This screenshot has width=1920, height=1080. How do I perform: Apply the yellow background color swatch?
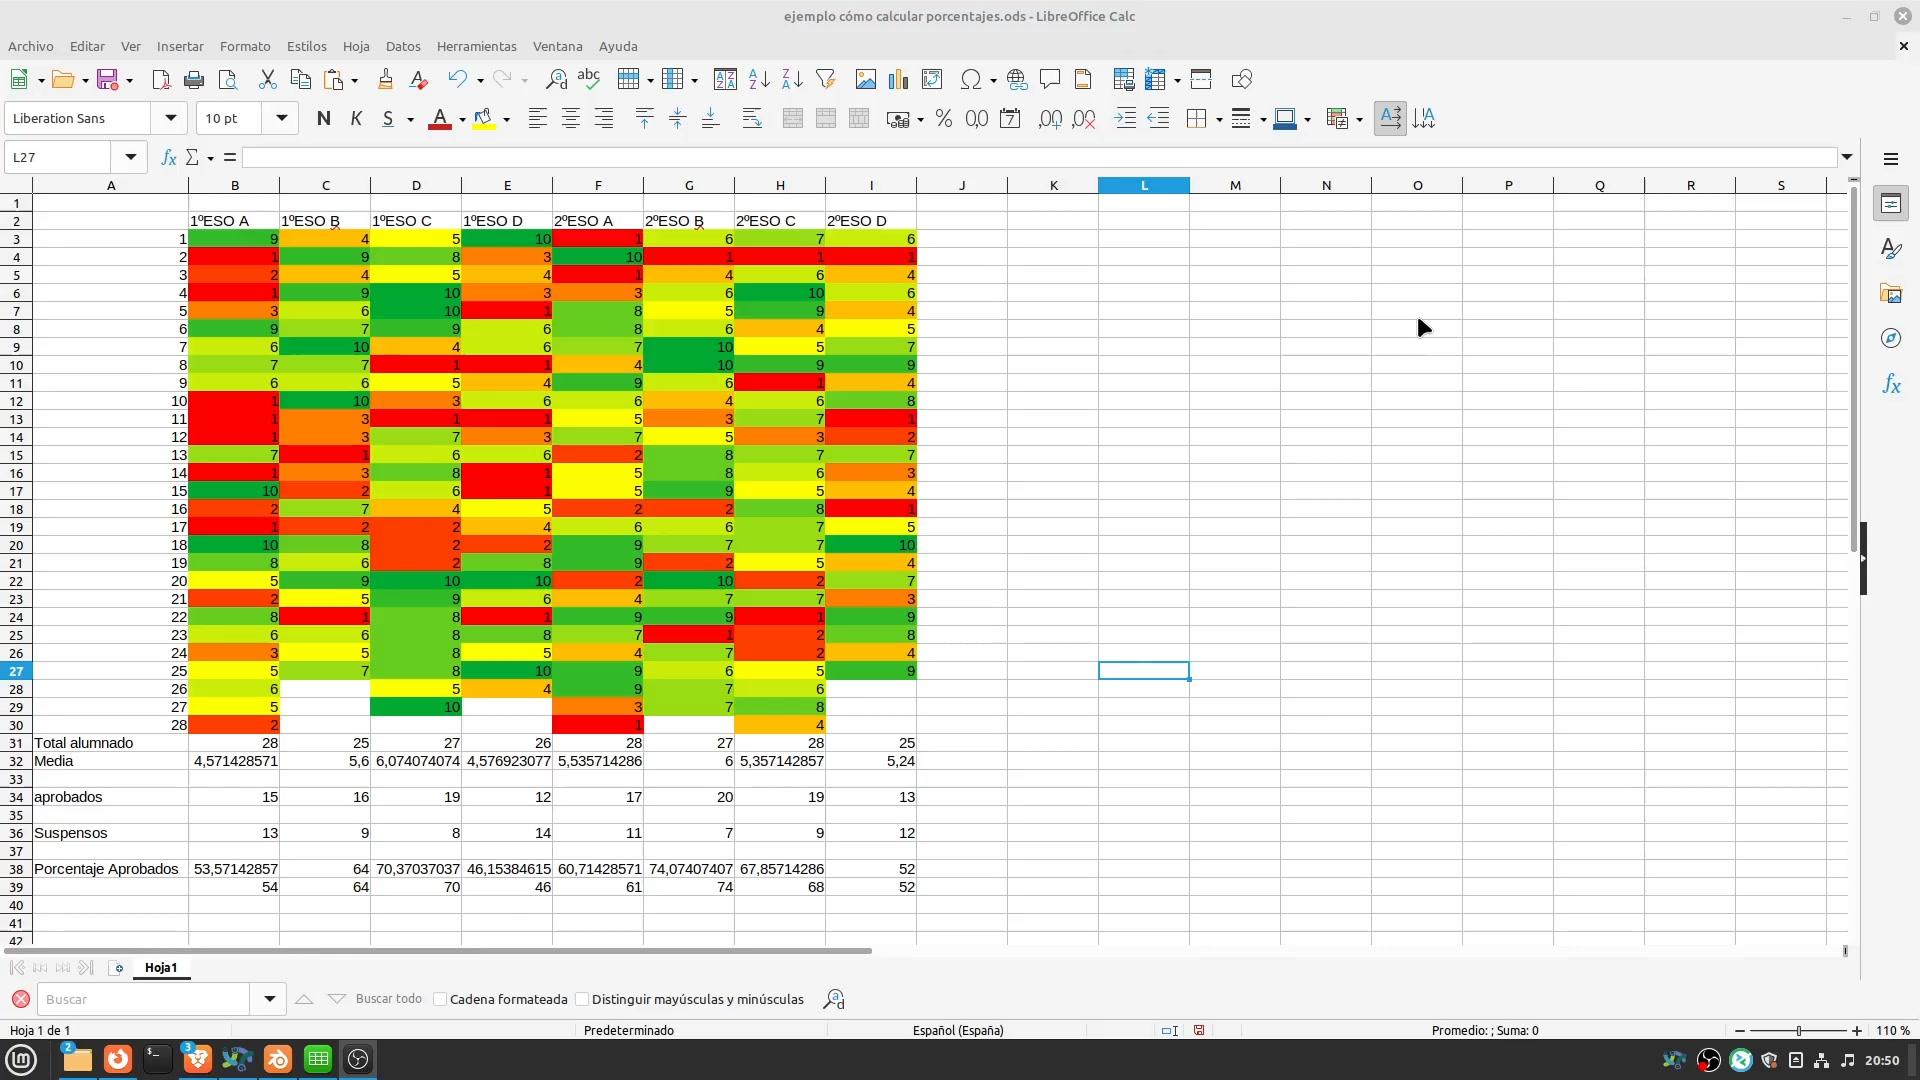click(484, 119)
